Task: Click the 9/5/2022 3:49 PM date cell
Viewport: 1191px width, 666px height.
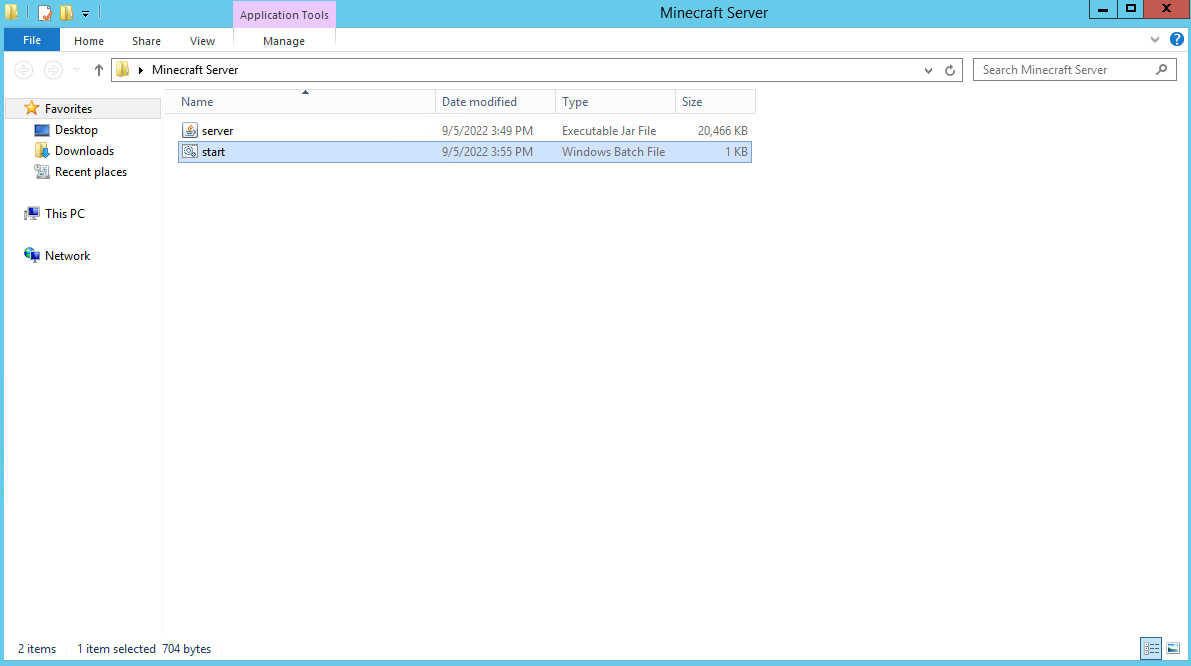Action: pos(488,131)
